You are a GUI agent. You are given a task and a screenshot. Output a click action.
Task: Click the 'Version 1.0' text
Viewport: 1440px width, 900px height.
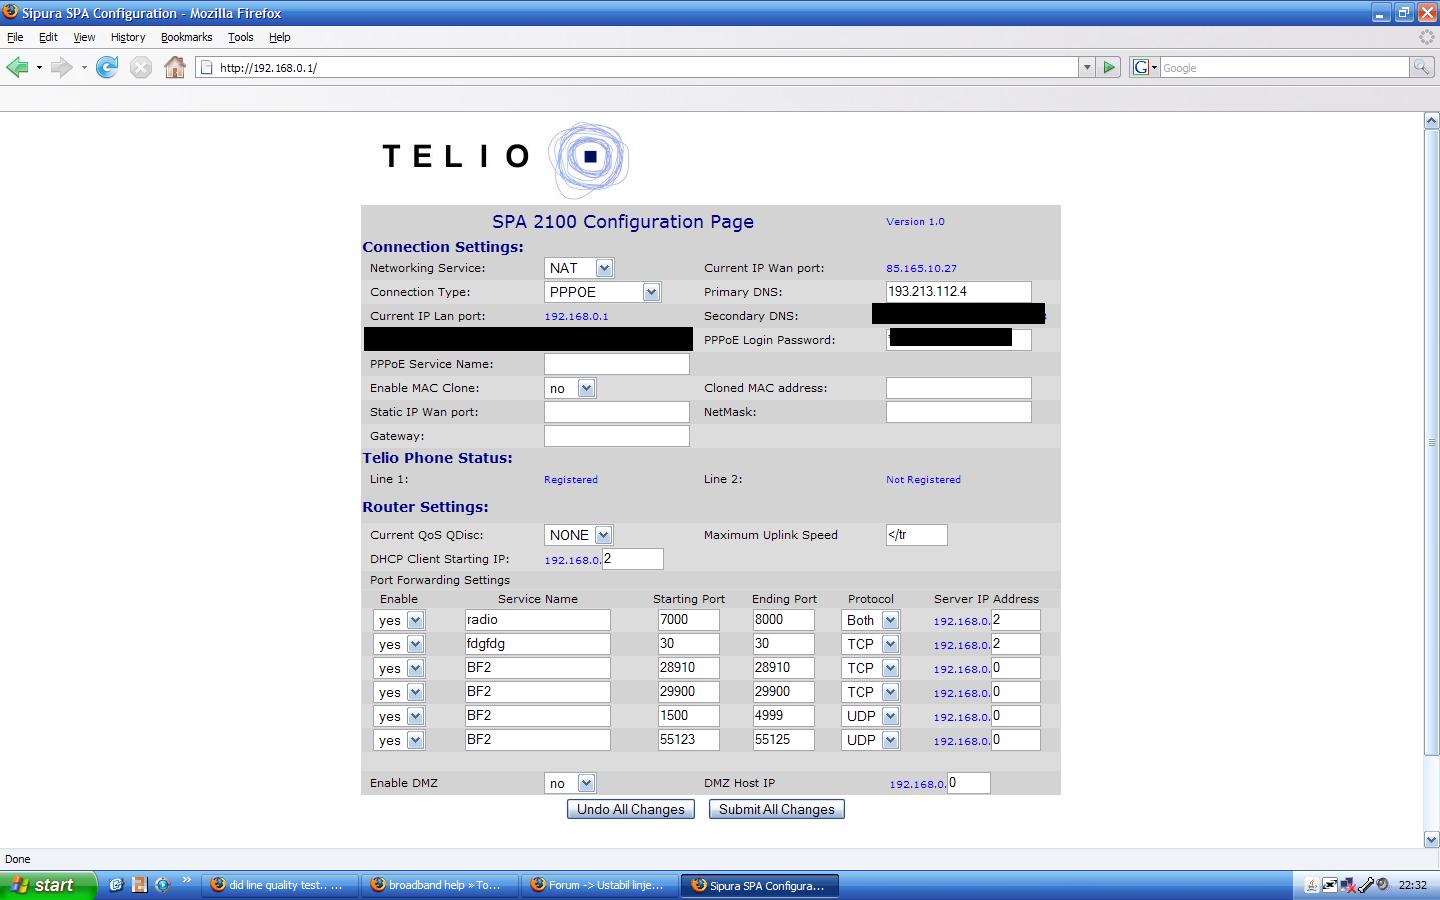coord(915,222)
